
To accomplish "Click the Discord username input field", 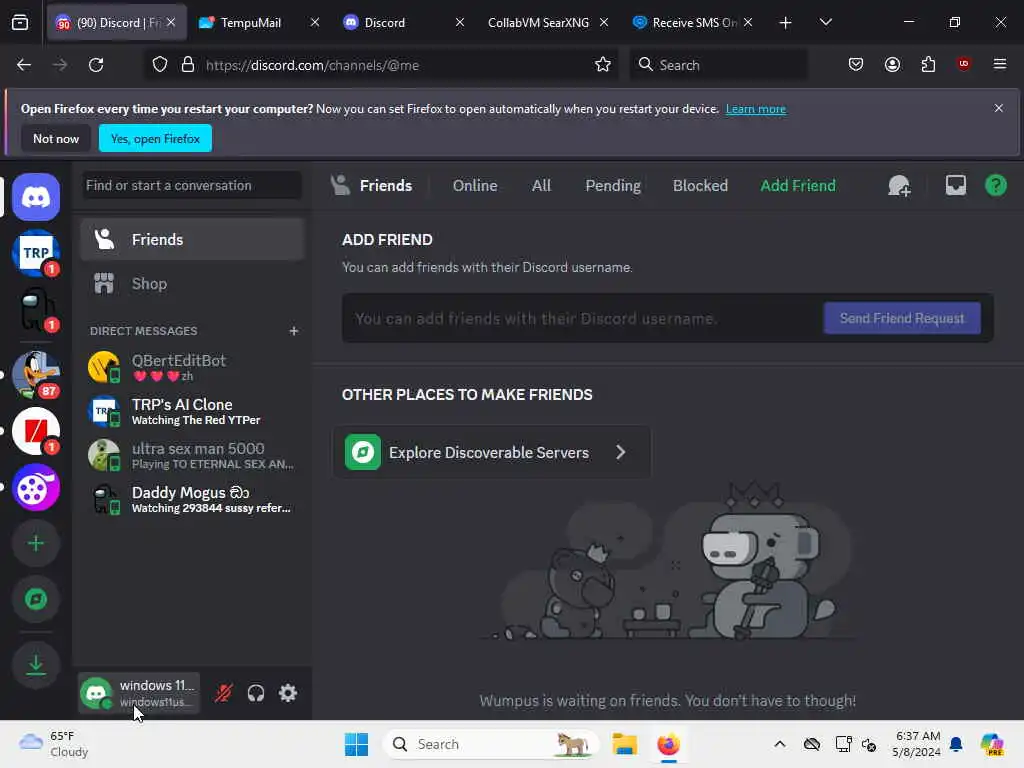I will tap(581, 319).
